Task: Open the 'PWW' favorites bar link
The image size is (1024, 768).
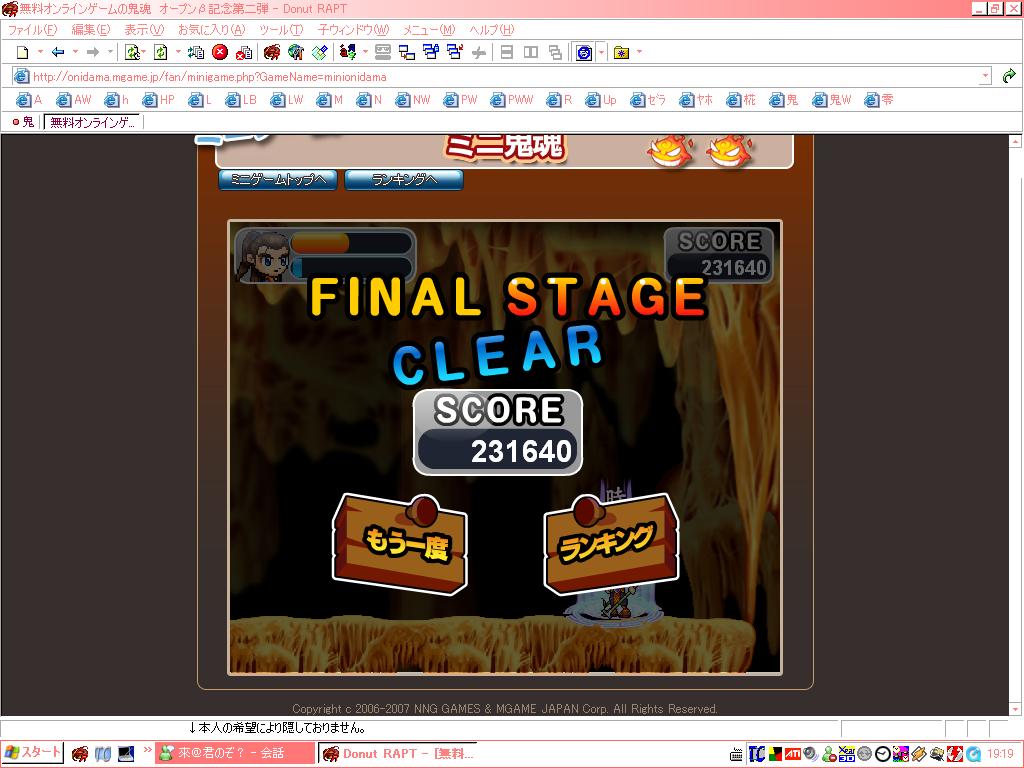Action: (512, 100)
